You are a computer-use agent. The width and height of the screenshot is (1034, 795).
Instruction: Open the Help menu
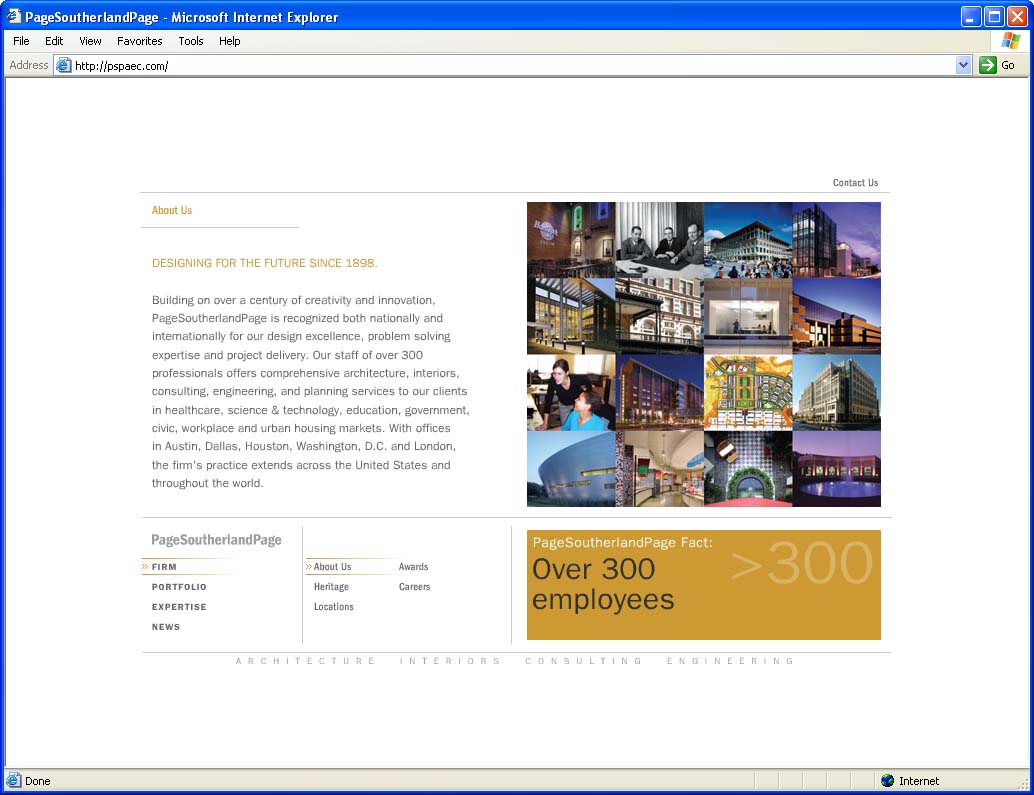[x=229, y=41]
